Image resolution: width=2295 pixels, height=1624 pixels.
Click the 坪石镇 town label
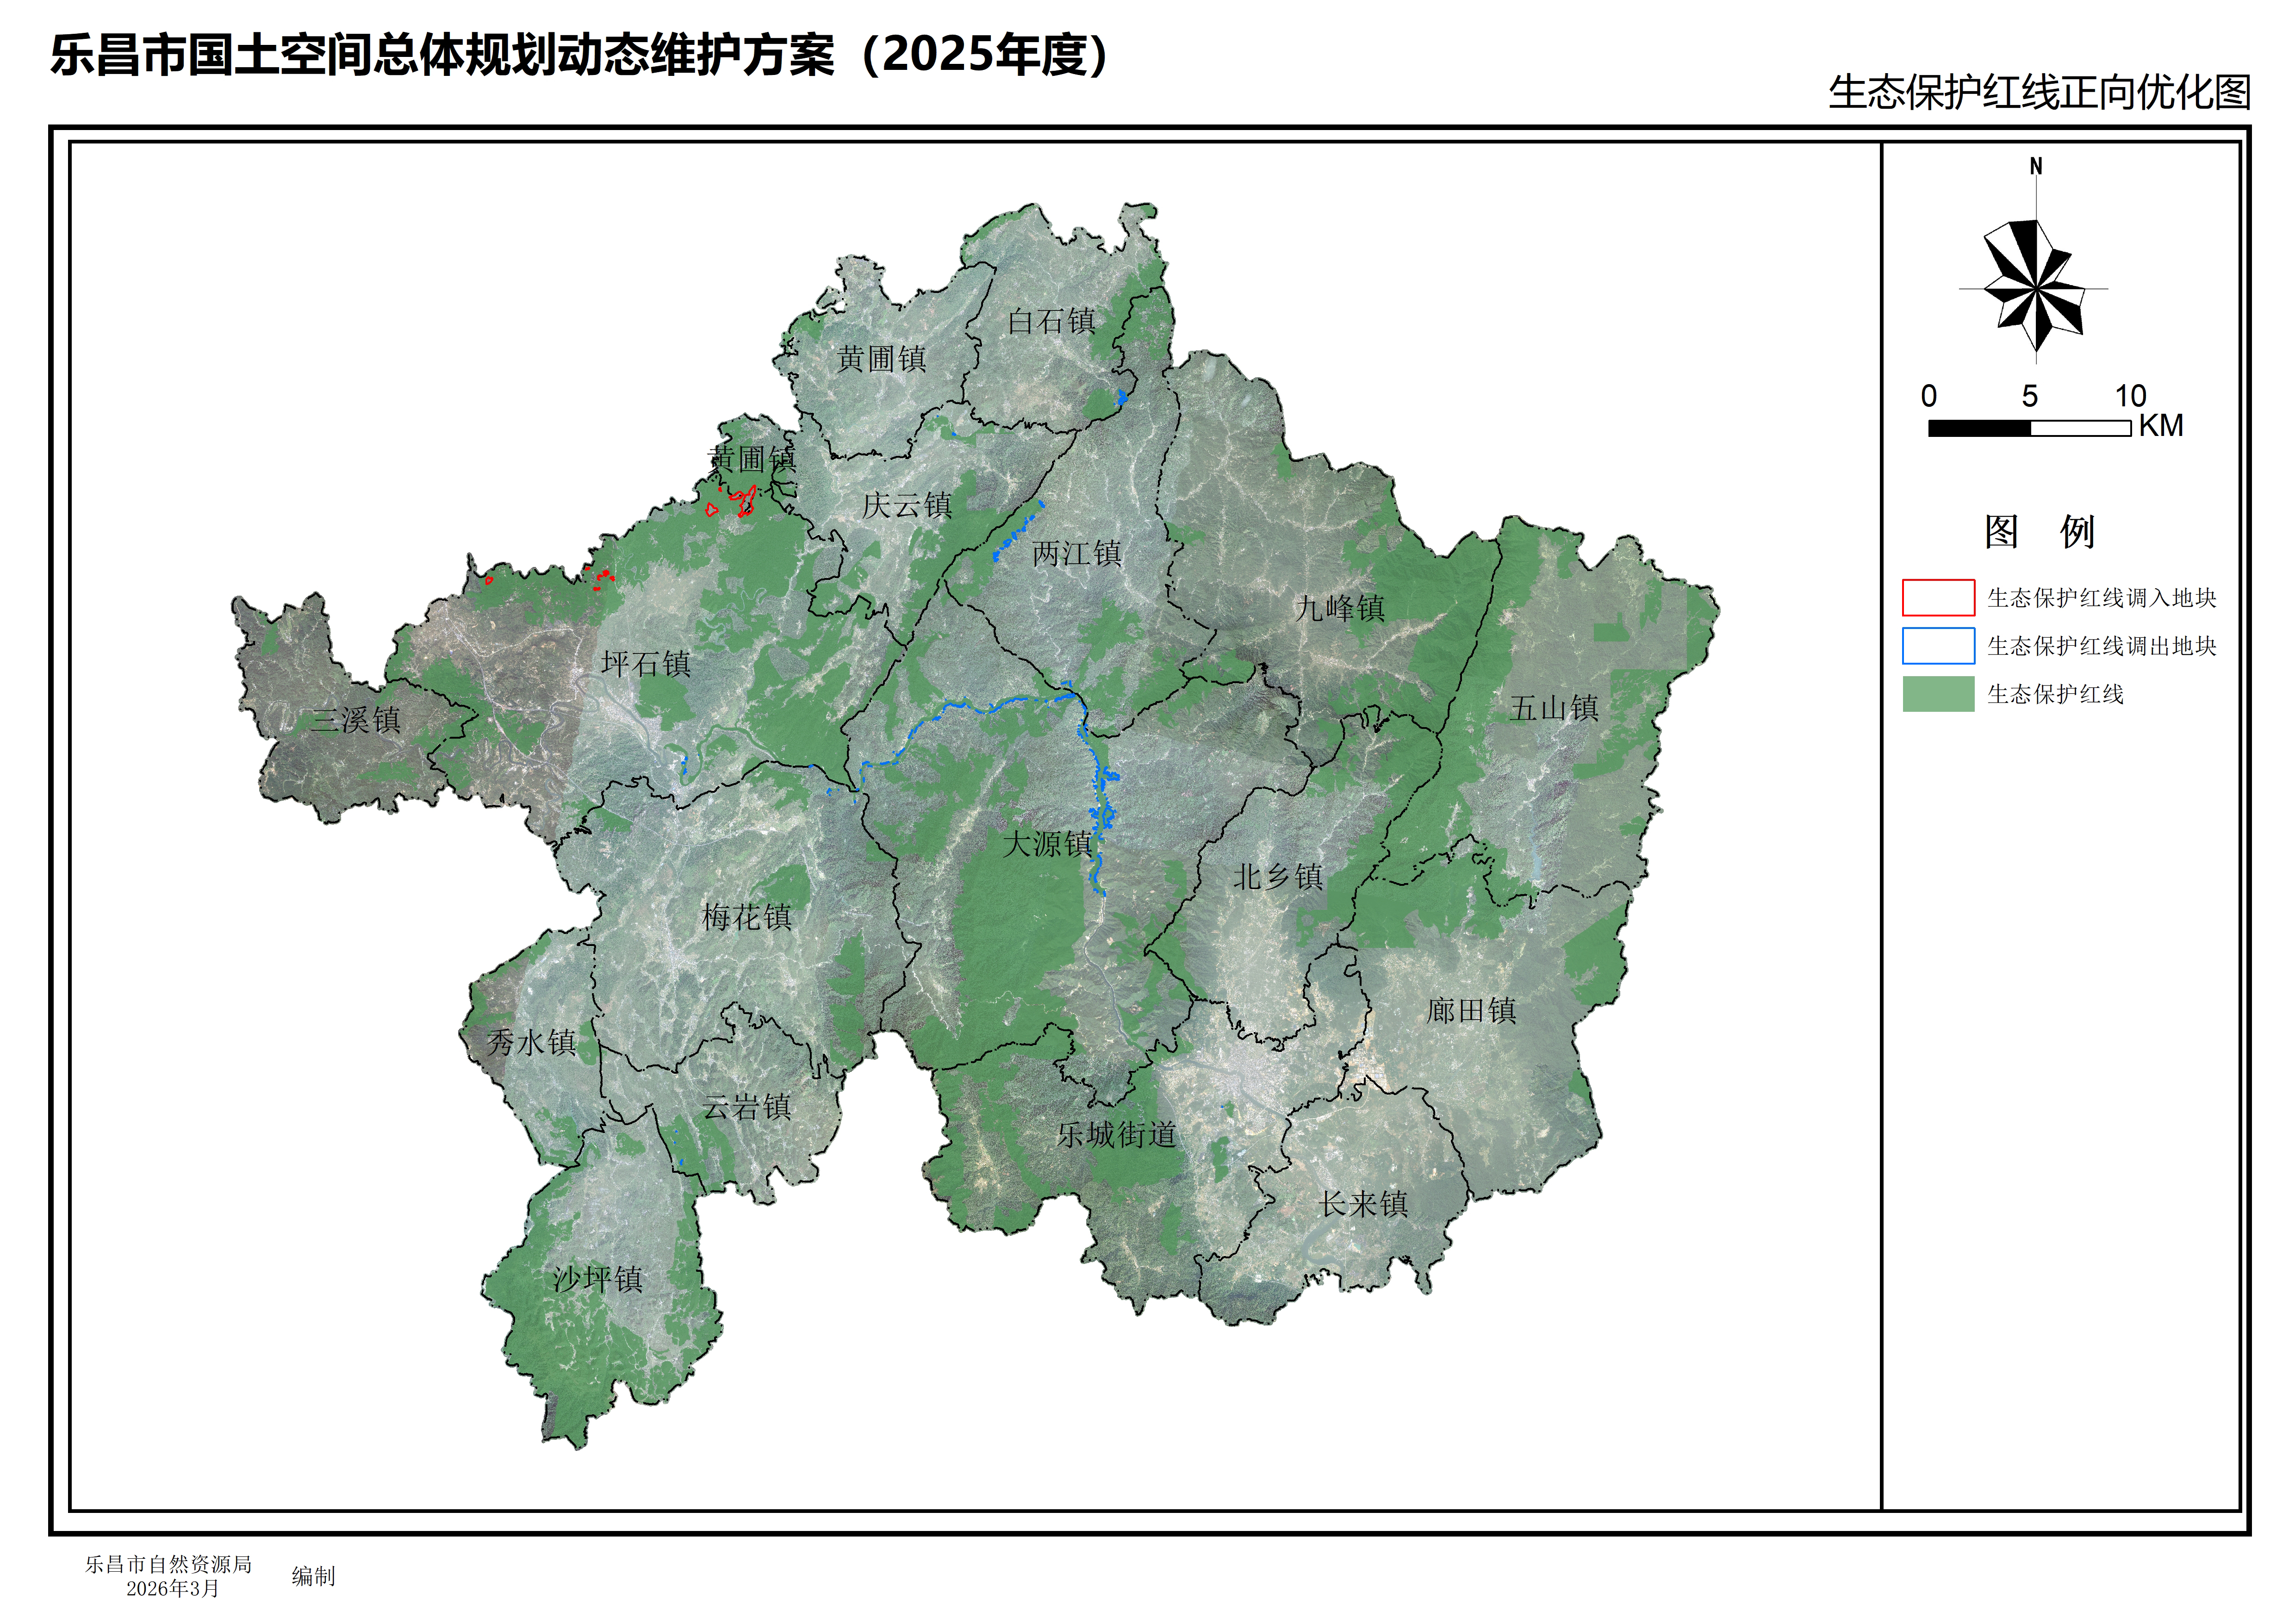coord(646,664)
